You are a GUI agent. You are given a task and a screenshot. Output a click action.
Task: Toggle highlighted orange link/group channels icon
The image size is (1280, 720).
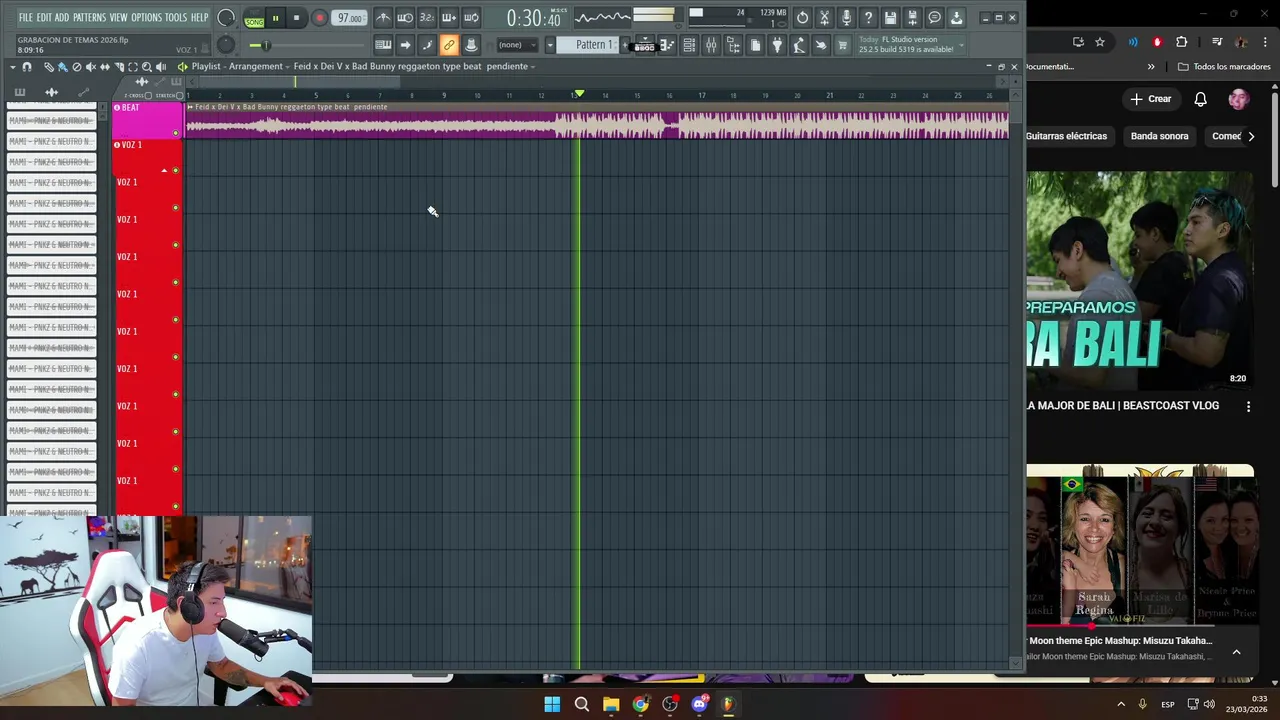click(x=449, y=45)
